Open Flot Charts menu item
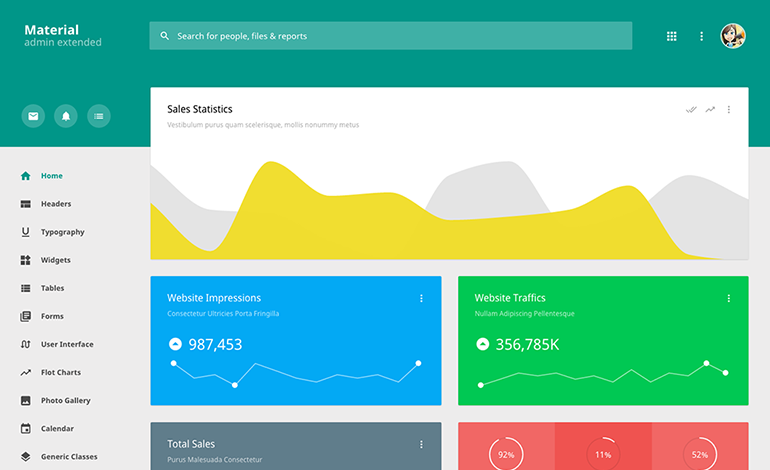The width and height of the screenshot is (770, 470). point(61,372)
